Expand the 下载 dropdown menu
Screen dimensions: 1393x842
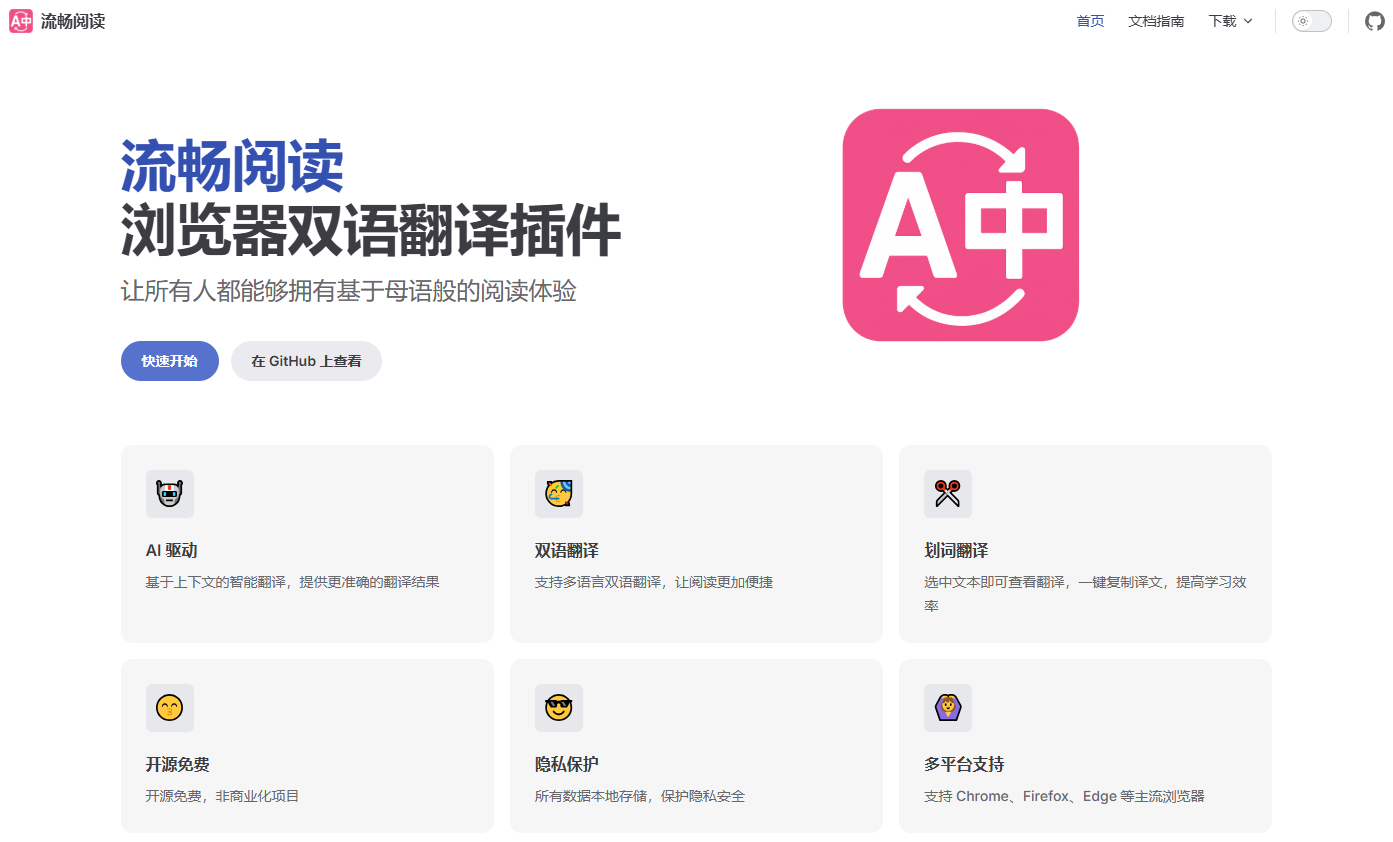click(1229, 21)
